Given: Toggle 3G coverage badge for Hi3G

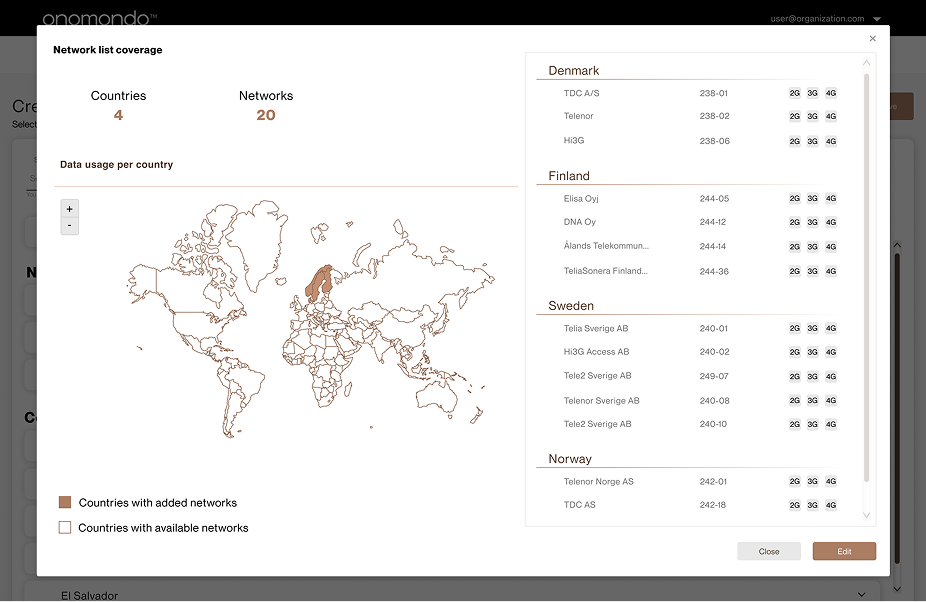Looking at the screenshot, I should pos(811,141).
